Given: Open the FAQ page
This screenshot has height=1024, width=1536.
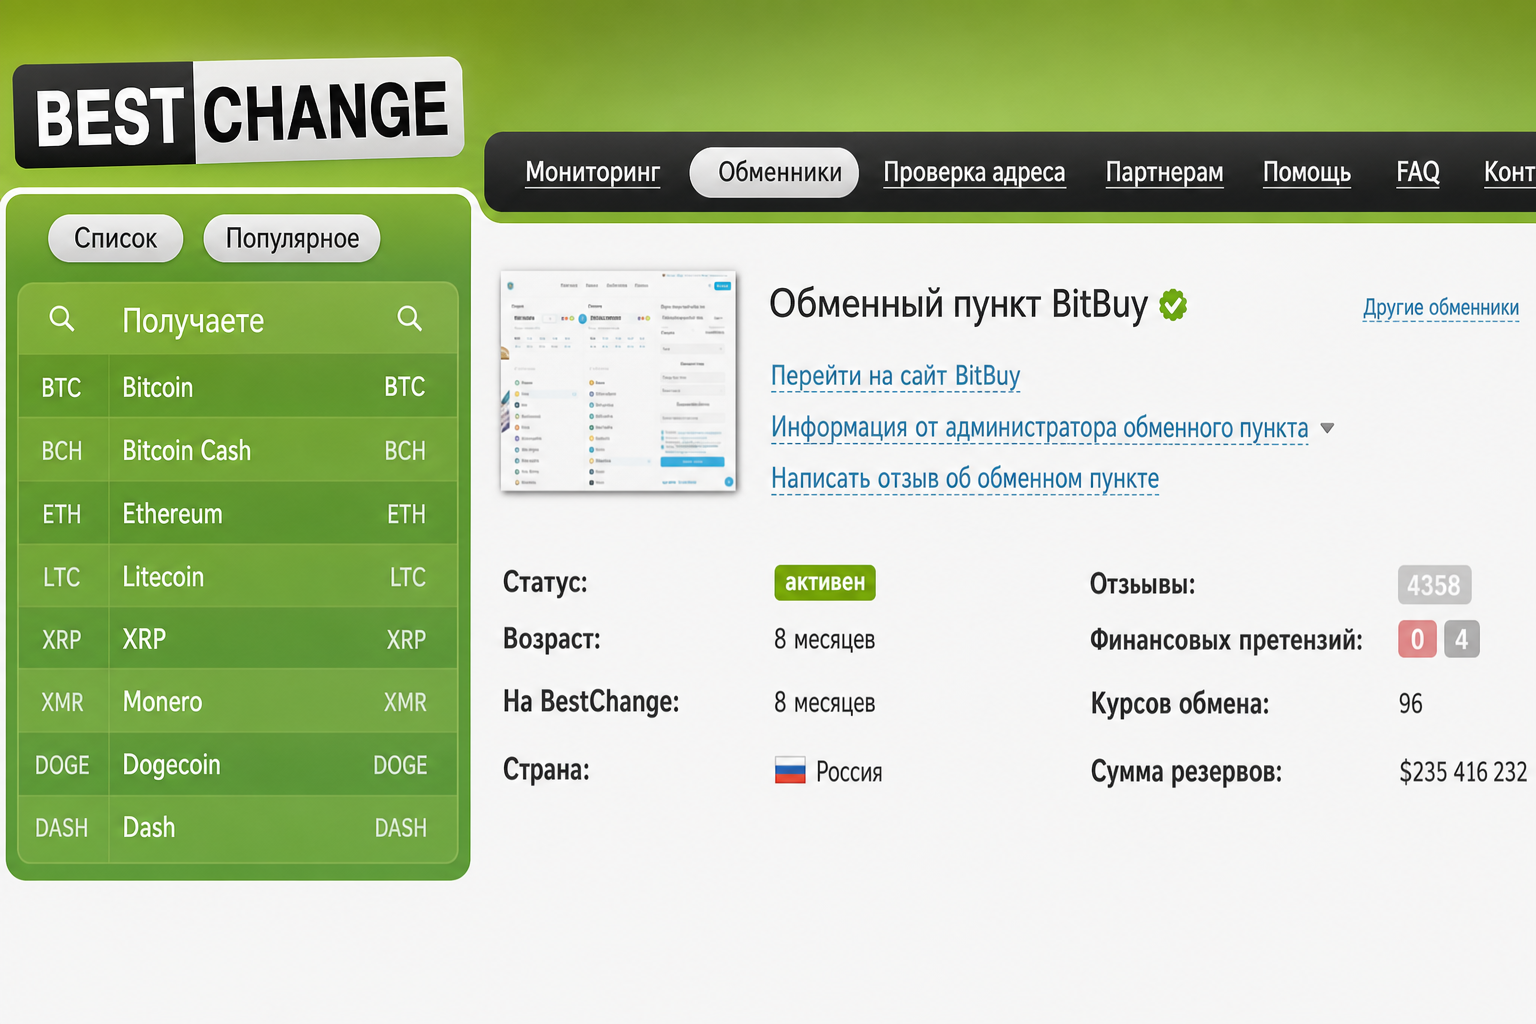Looking at the screenshot, I should [1418, 172].
